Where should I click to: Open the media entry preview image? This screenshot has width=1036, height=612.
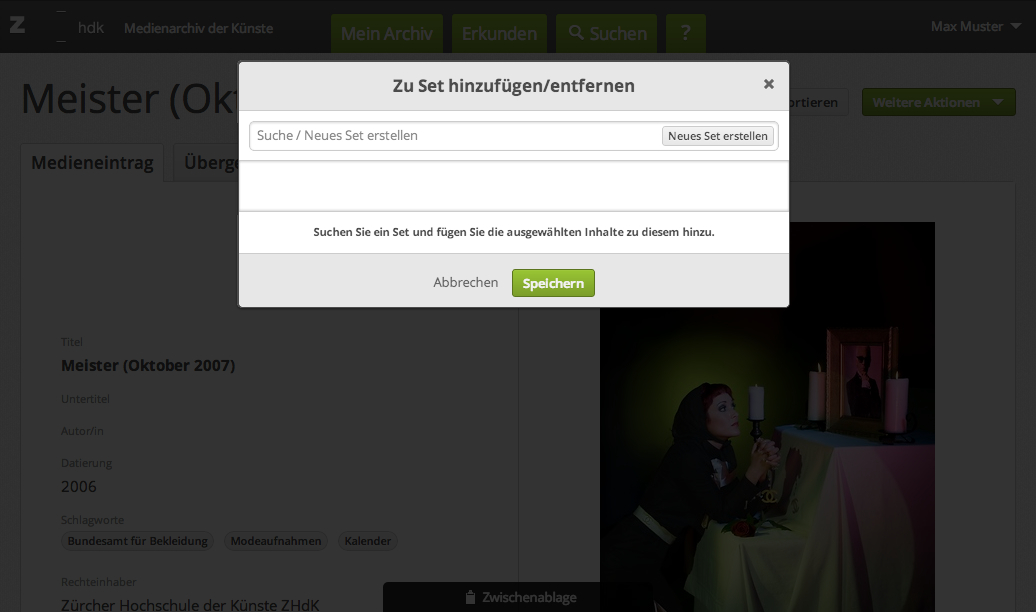pyautogui.click(x=766, y=450)
